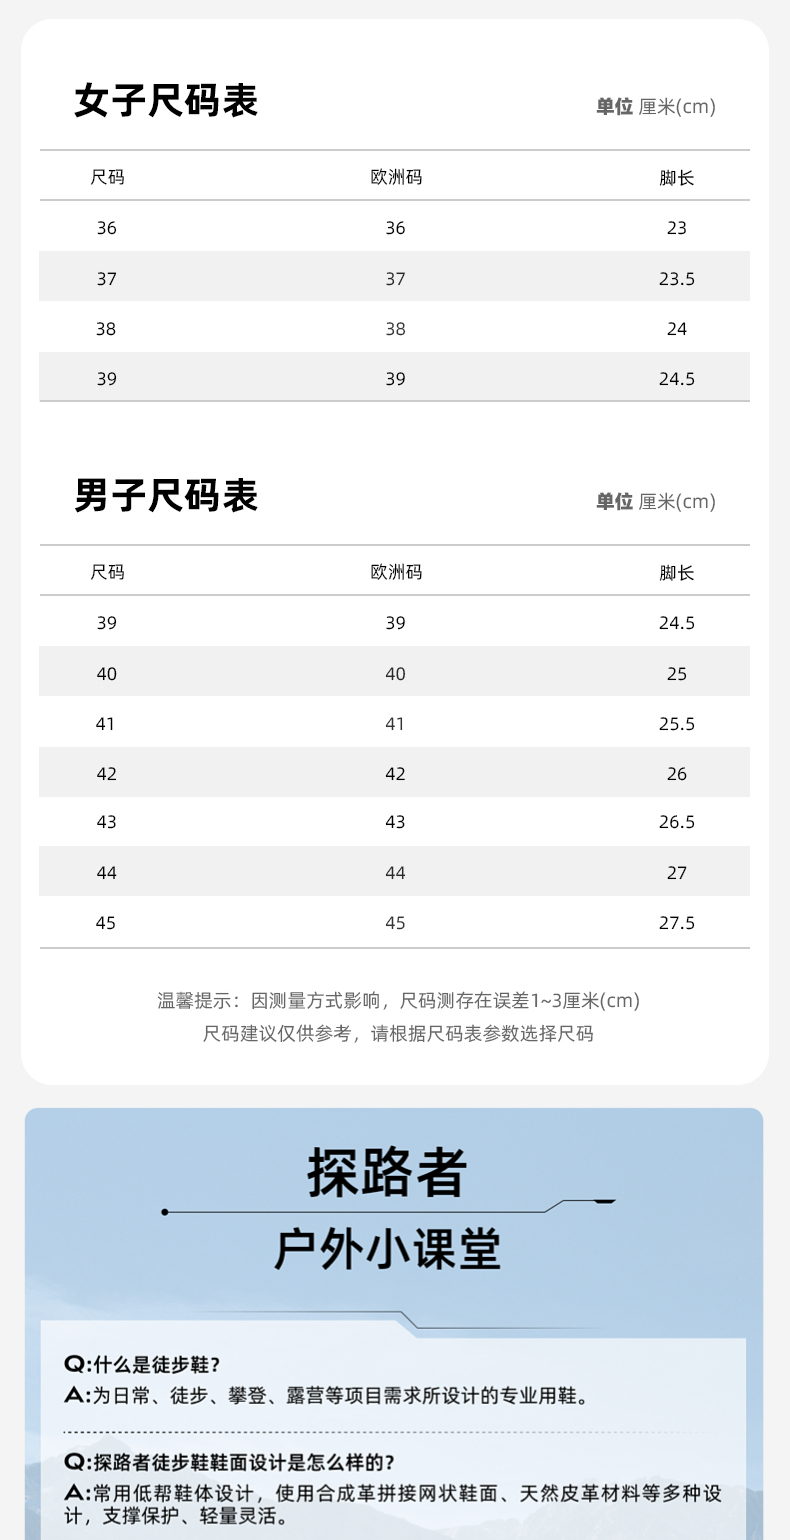Click size 45 in men's 尺码 column
This screenshot has height=1540, width=790.
tap(106, 923)
